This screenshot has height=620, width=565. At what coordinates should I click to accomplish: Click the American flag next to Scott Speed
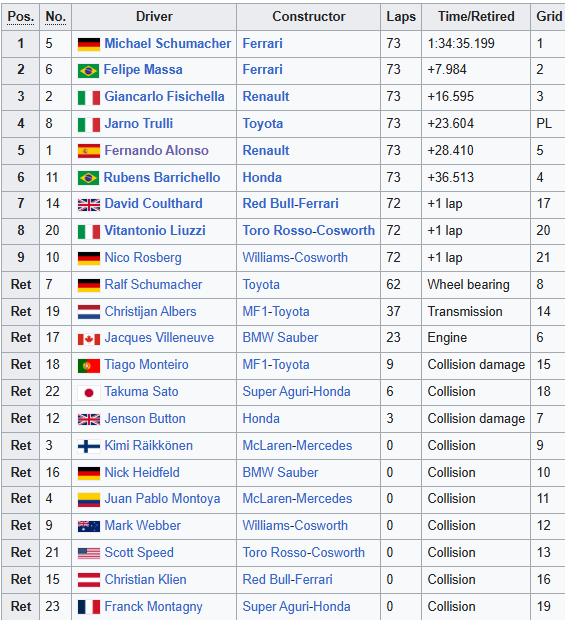pyautogui.click(x=89, y=554)
